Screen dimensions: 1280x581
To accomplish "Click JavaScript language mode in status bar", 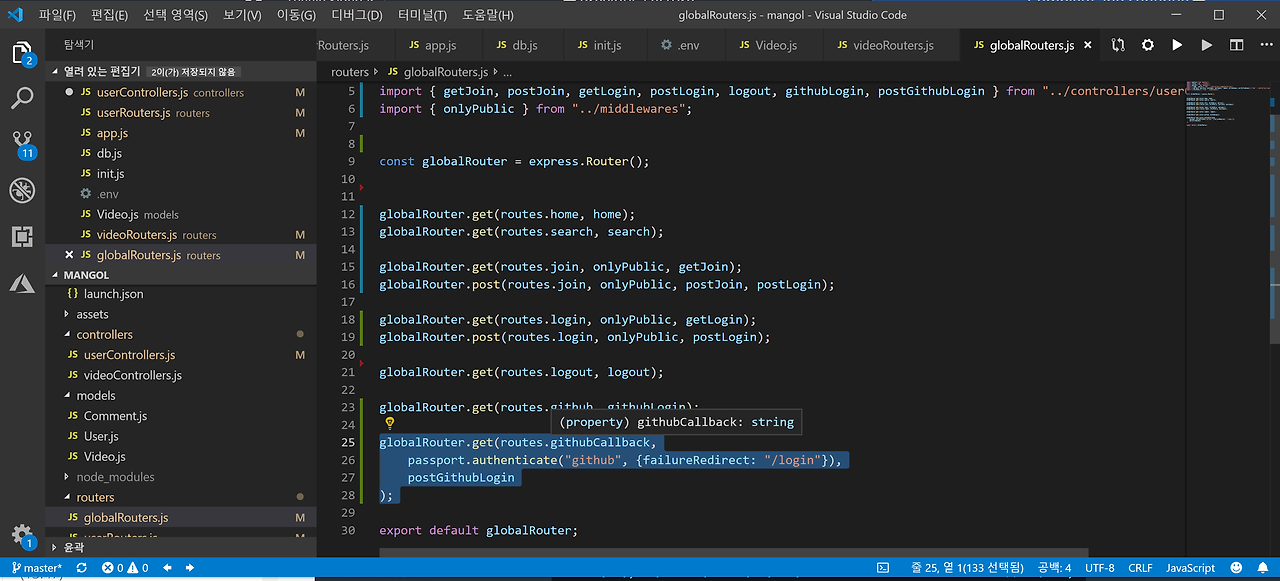I will [1190, 568].
